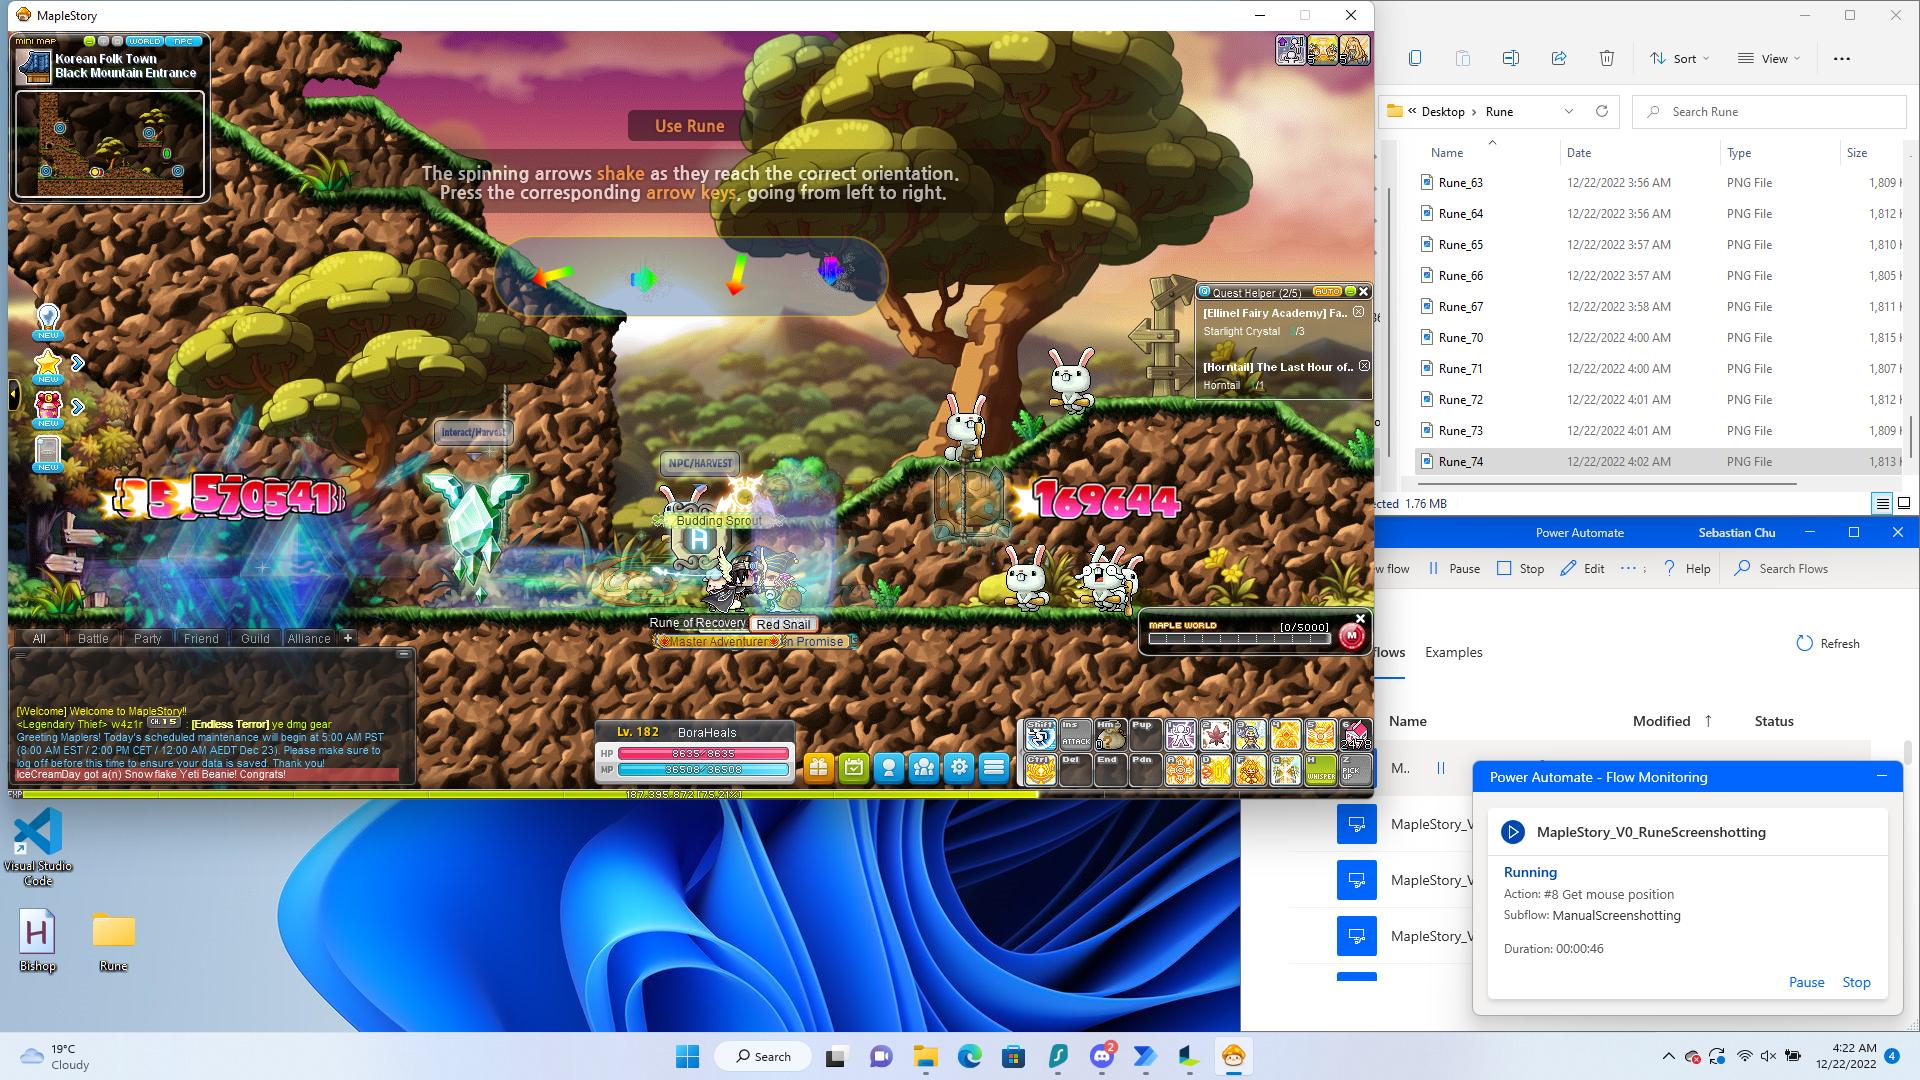Open the community group icon
This screenshot has width=1920, height=1080.
924,768
